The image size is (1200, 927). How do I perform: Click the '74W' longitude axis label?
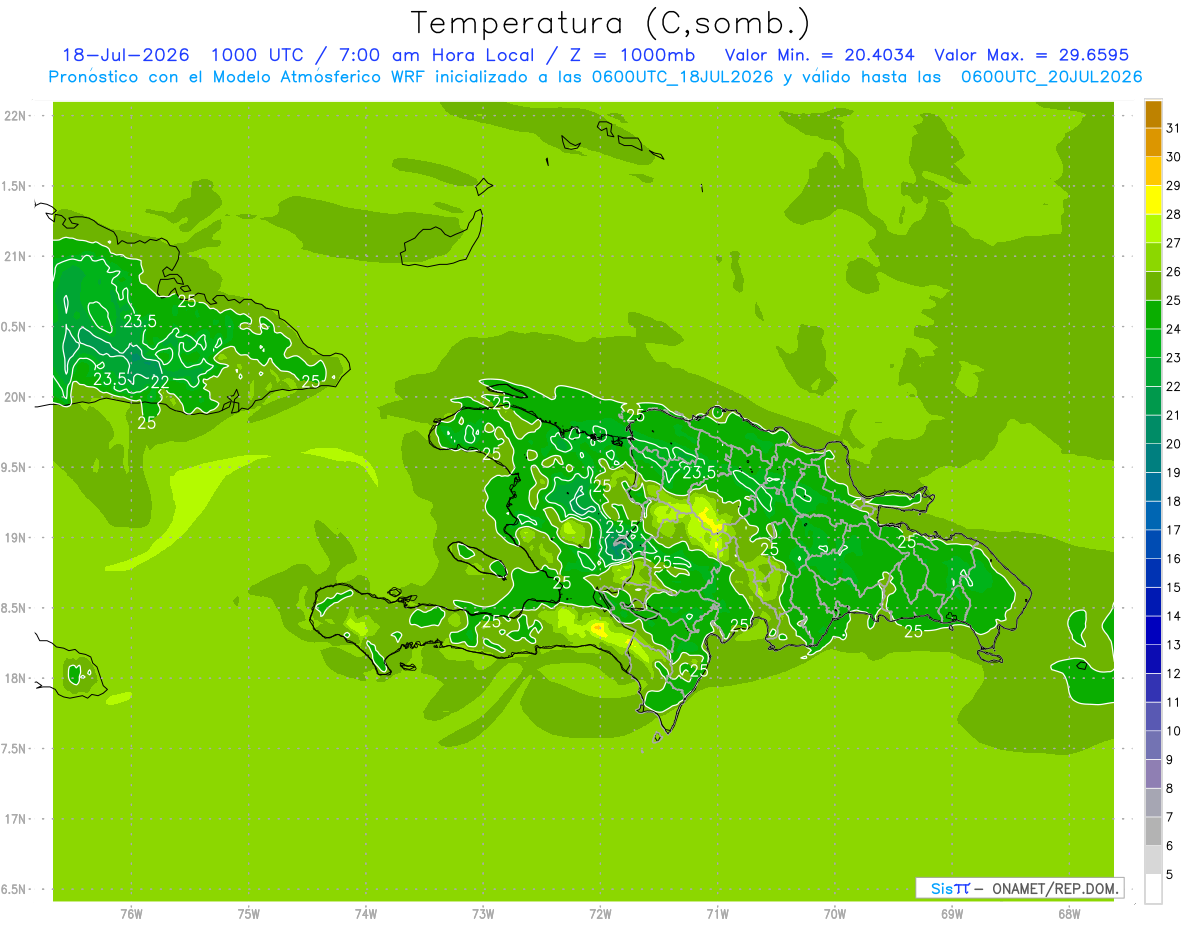(x=366, y=914)
